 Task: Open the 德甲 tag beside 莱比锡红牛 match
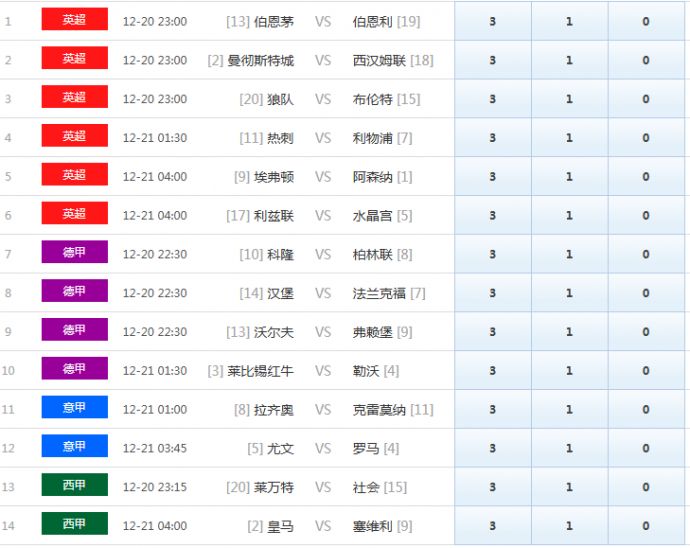click(x=74, y=368)
